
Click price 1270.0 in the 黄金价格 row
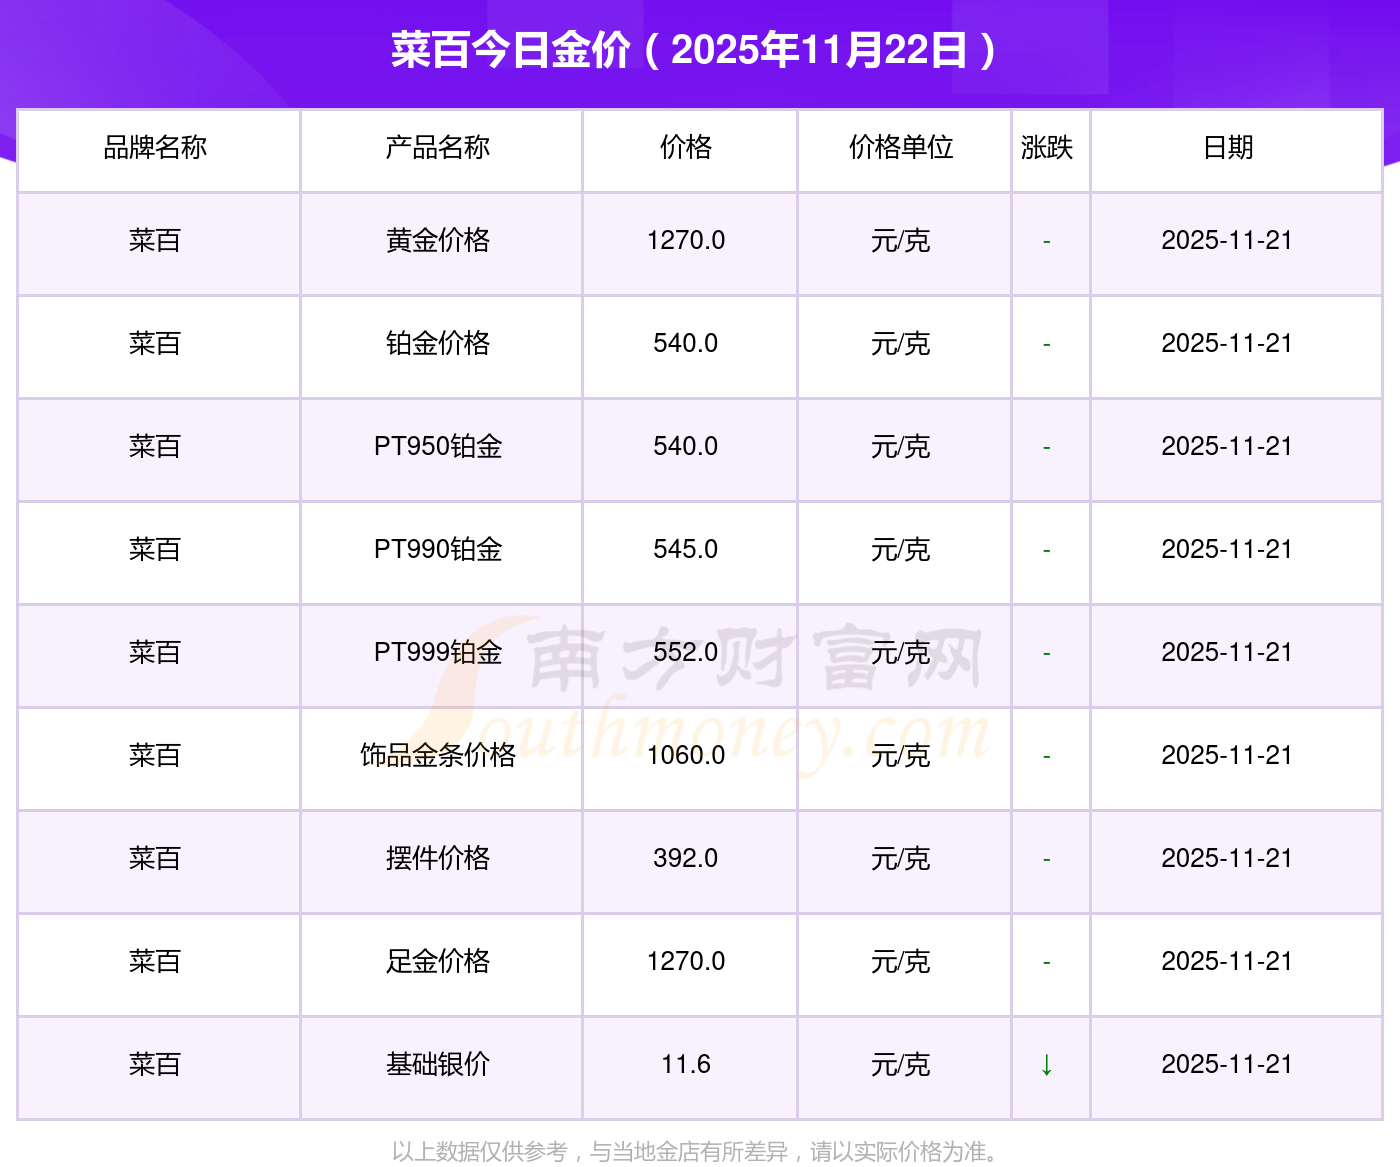686,241
